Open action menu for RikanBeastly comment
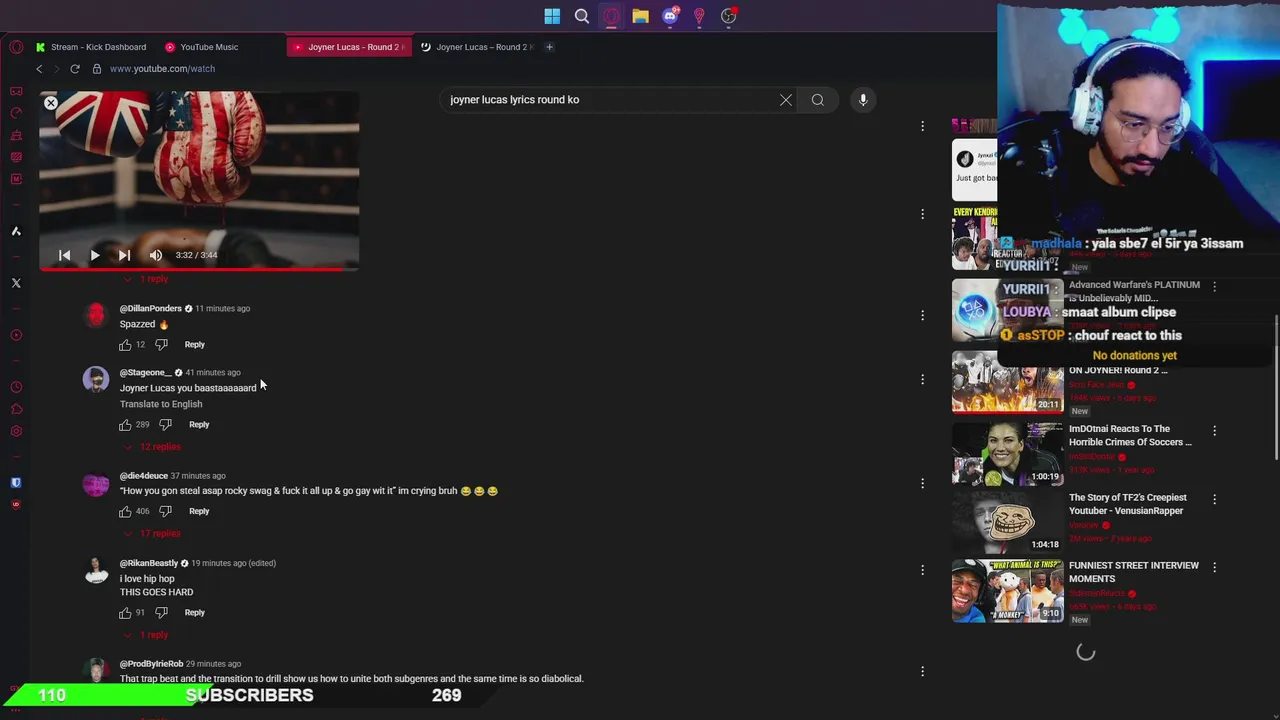1280x720 pixels. pyautogui.click(x=922, y=570)
